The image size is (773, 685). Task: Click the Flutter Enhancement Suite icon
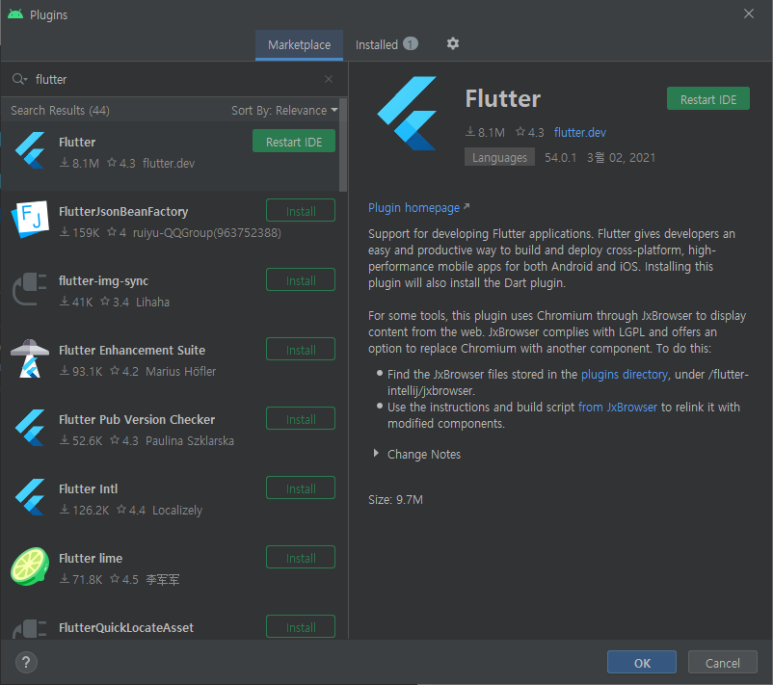point(30,359)
